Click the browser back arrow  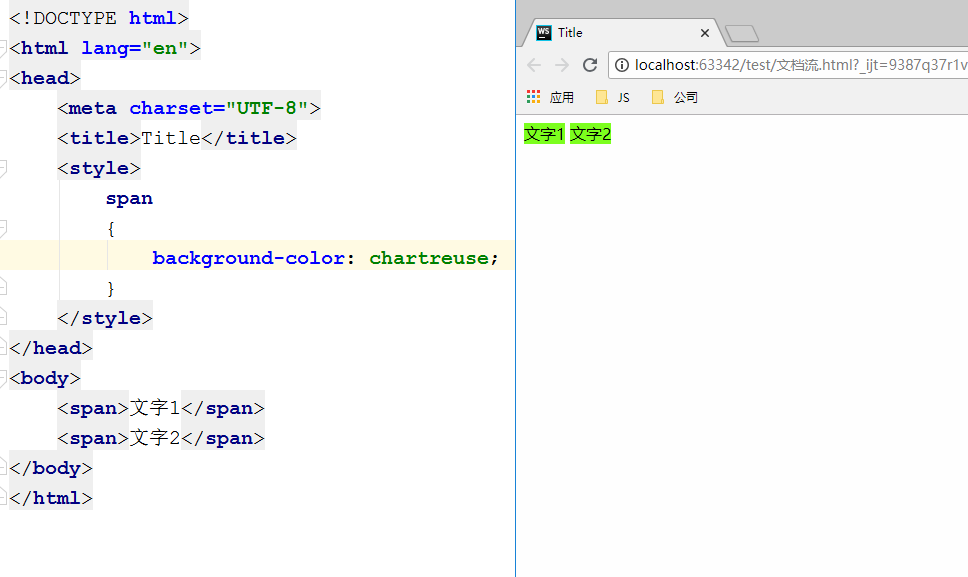click(x=534, y=65)
